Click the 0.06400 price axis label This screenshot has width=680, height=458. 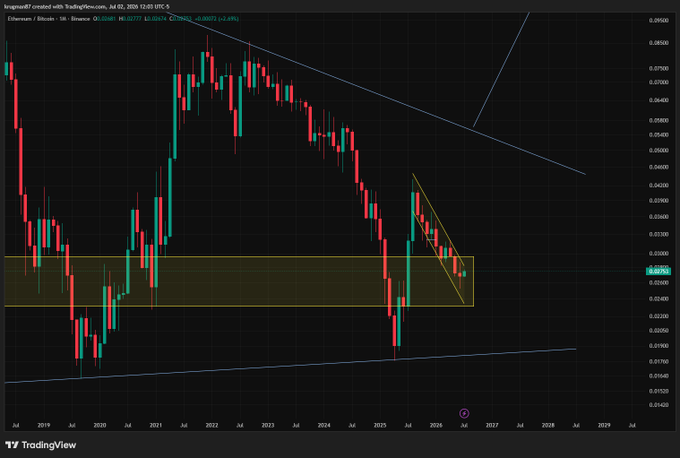coord(658,100)
